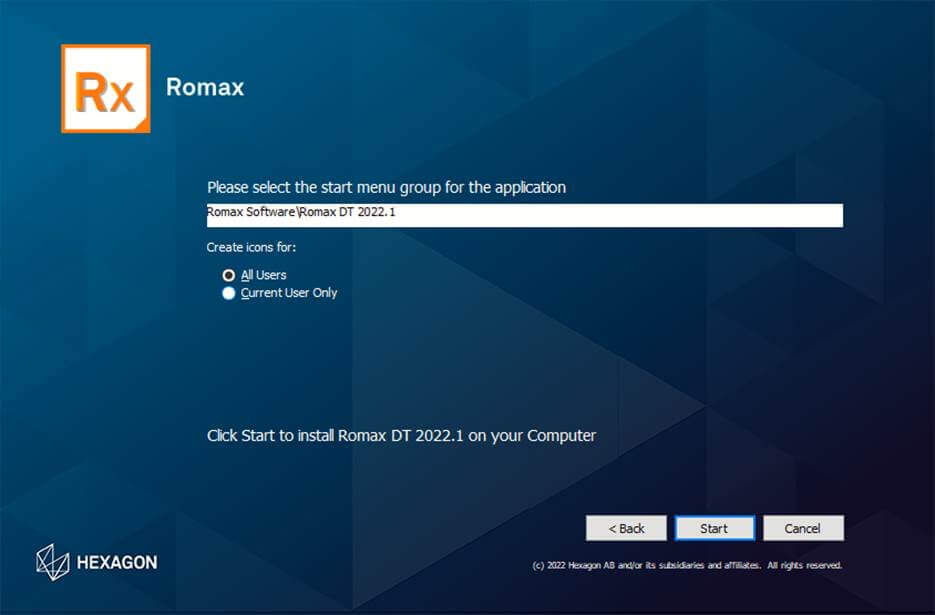Click the orange Rx Romax logo

104,88
